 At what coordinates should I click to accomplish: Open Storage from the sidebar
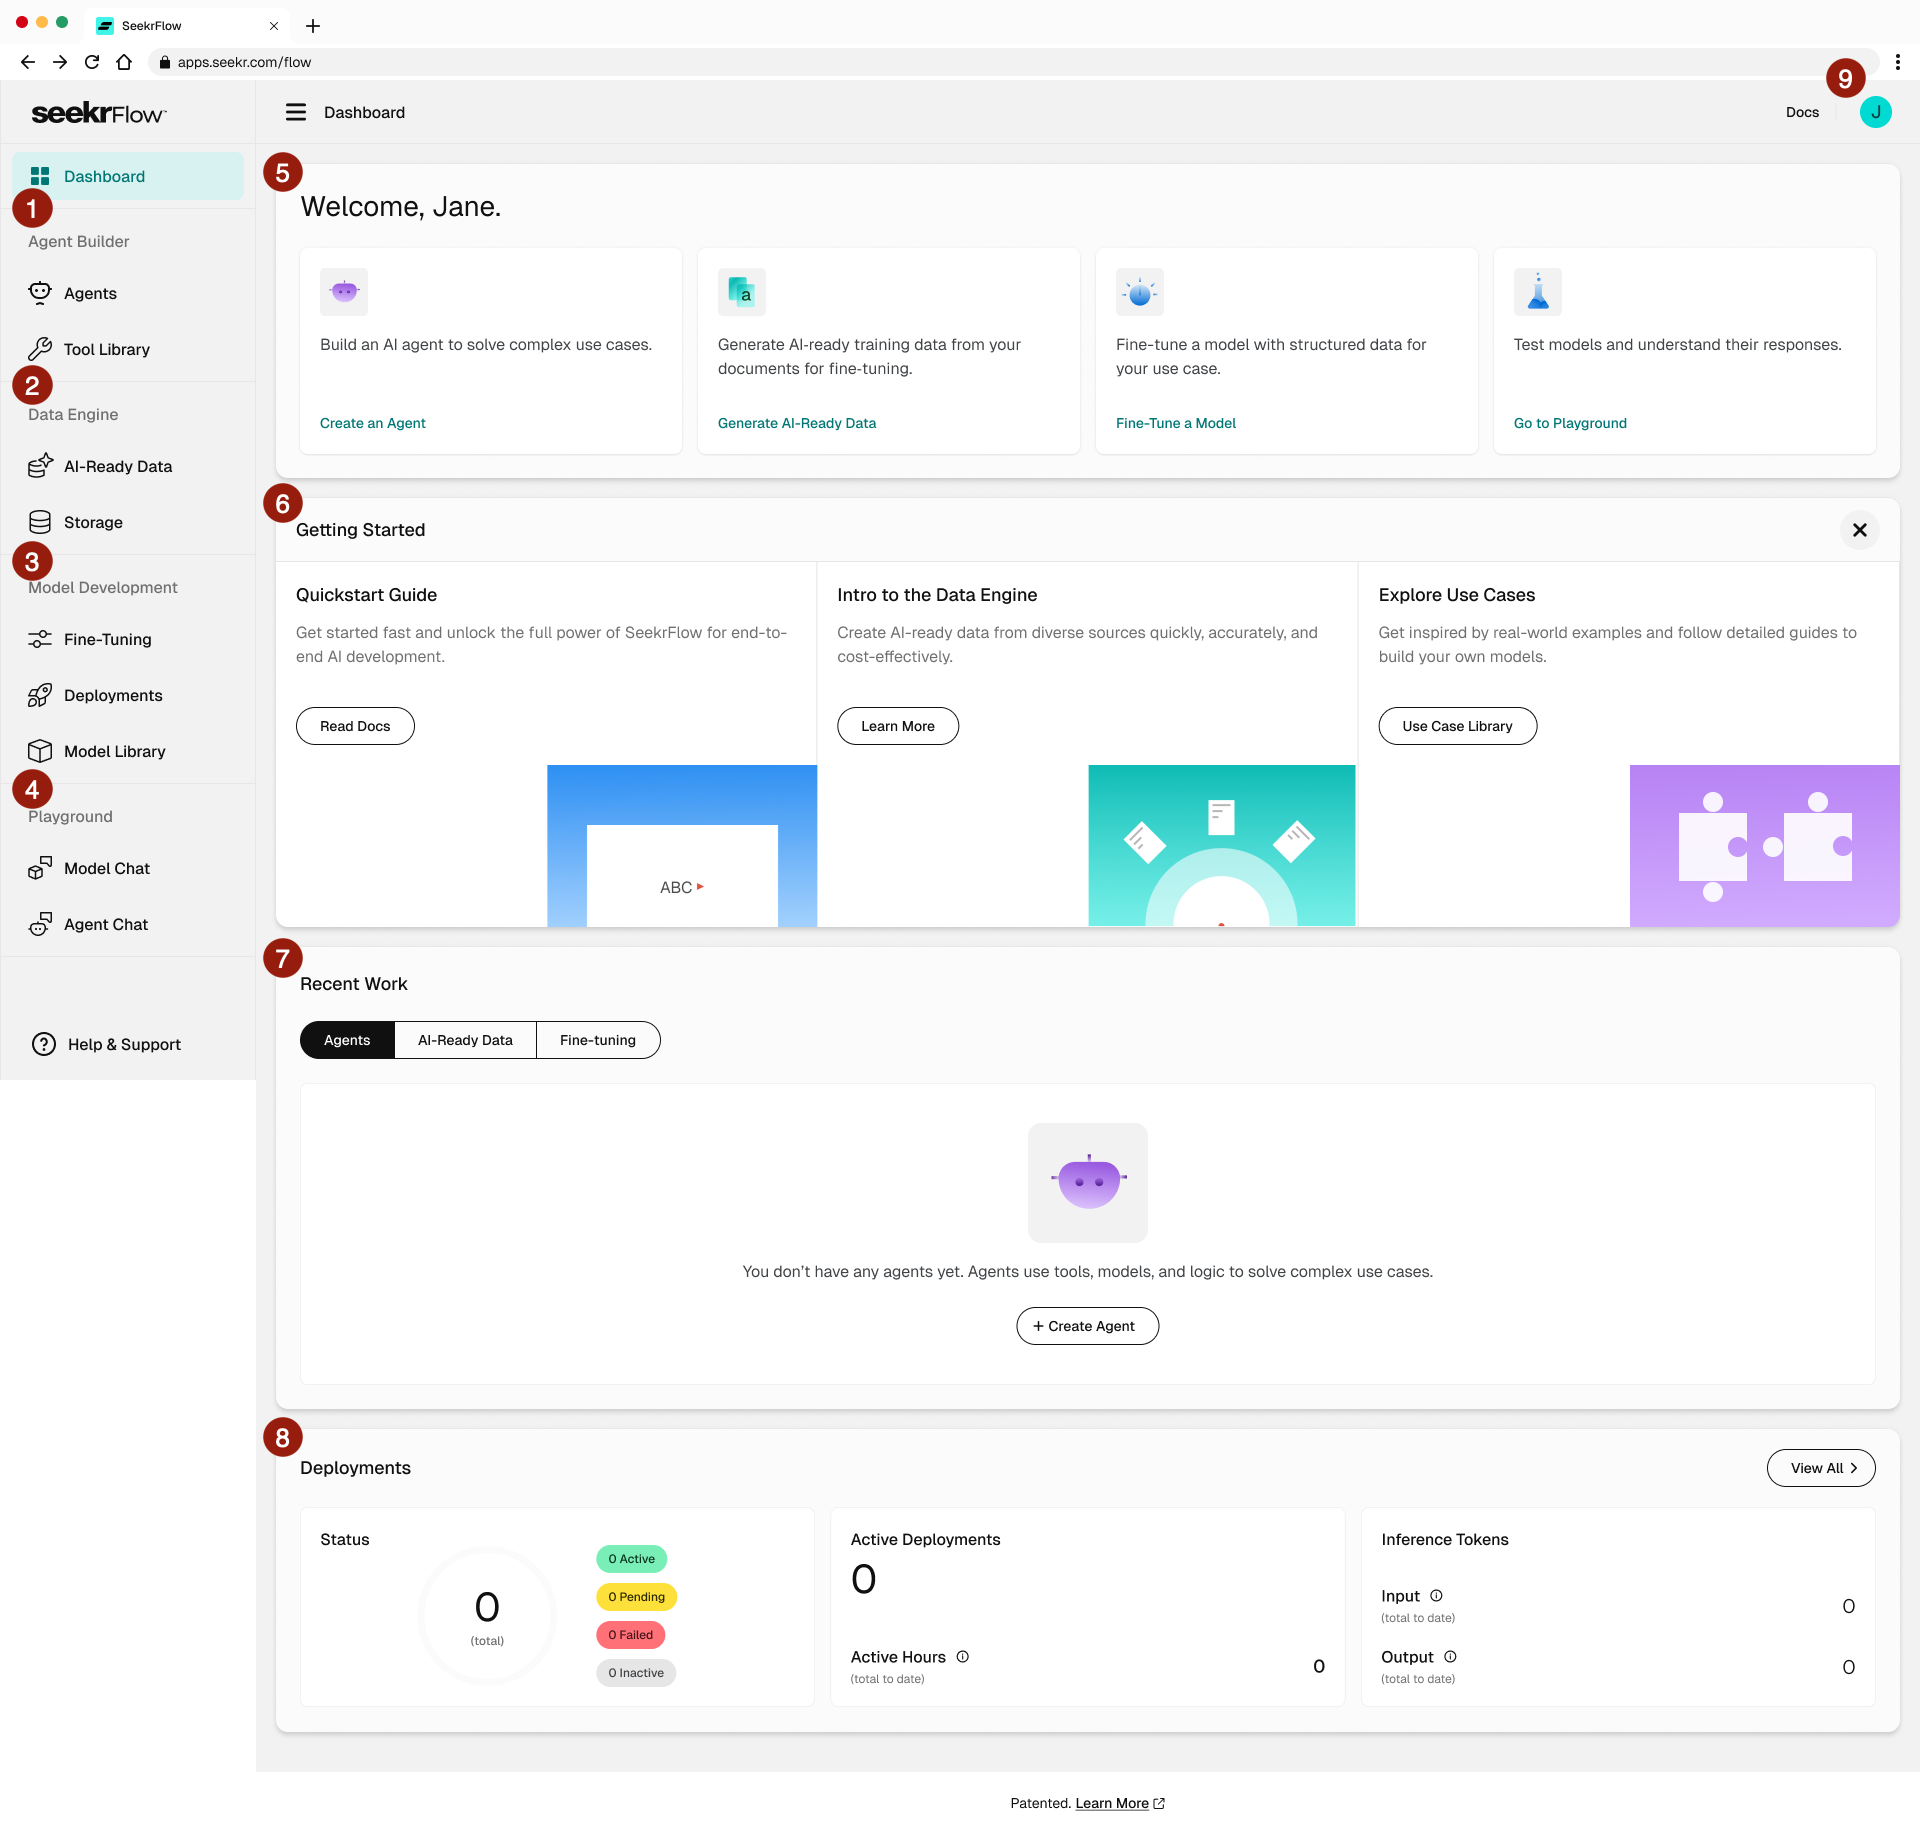tap(40, 521)
